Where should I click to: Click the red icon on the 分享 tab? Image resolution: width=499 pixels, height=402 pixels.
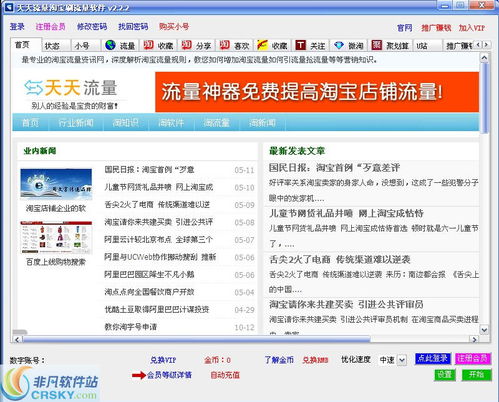[x=186, y=45]
